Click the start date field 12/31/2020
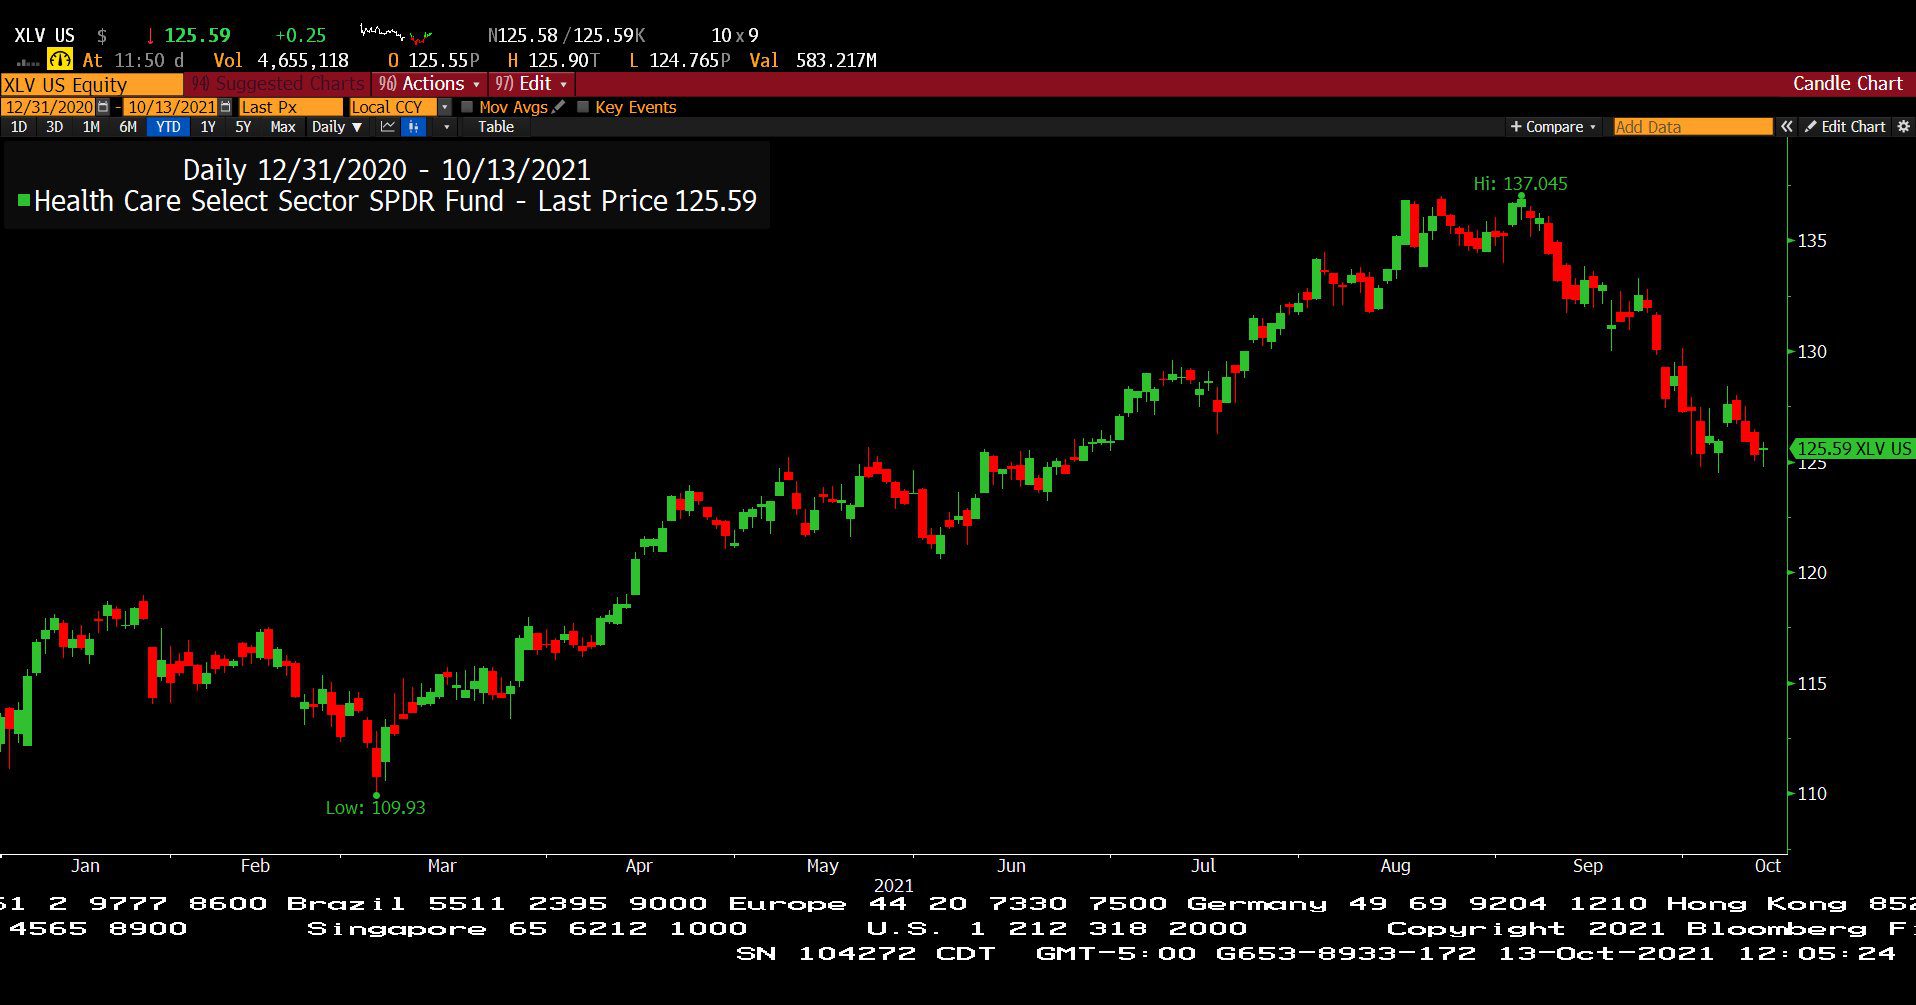This screenshot has height=1005, width=1916. [x=48, y=107]
